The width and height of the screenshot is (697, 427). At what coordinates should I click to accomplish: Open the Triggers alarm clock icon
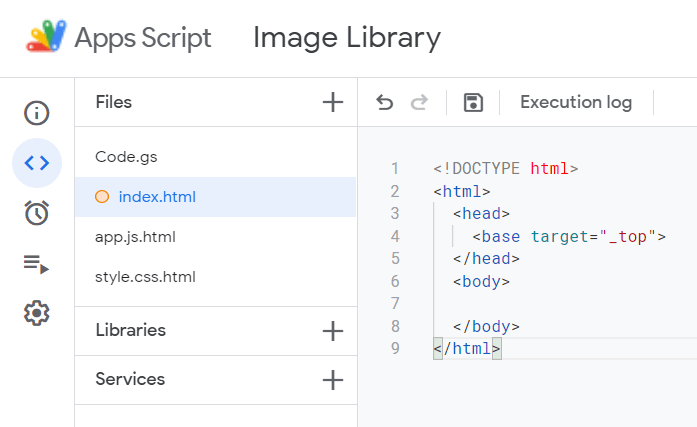[x=37, y=213]
